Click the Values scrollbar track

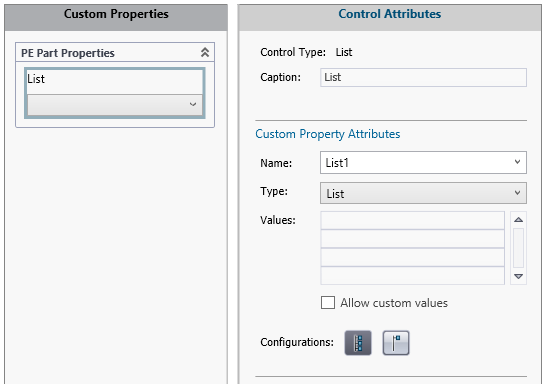click(518, 248)
